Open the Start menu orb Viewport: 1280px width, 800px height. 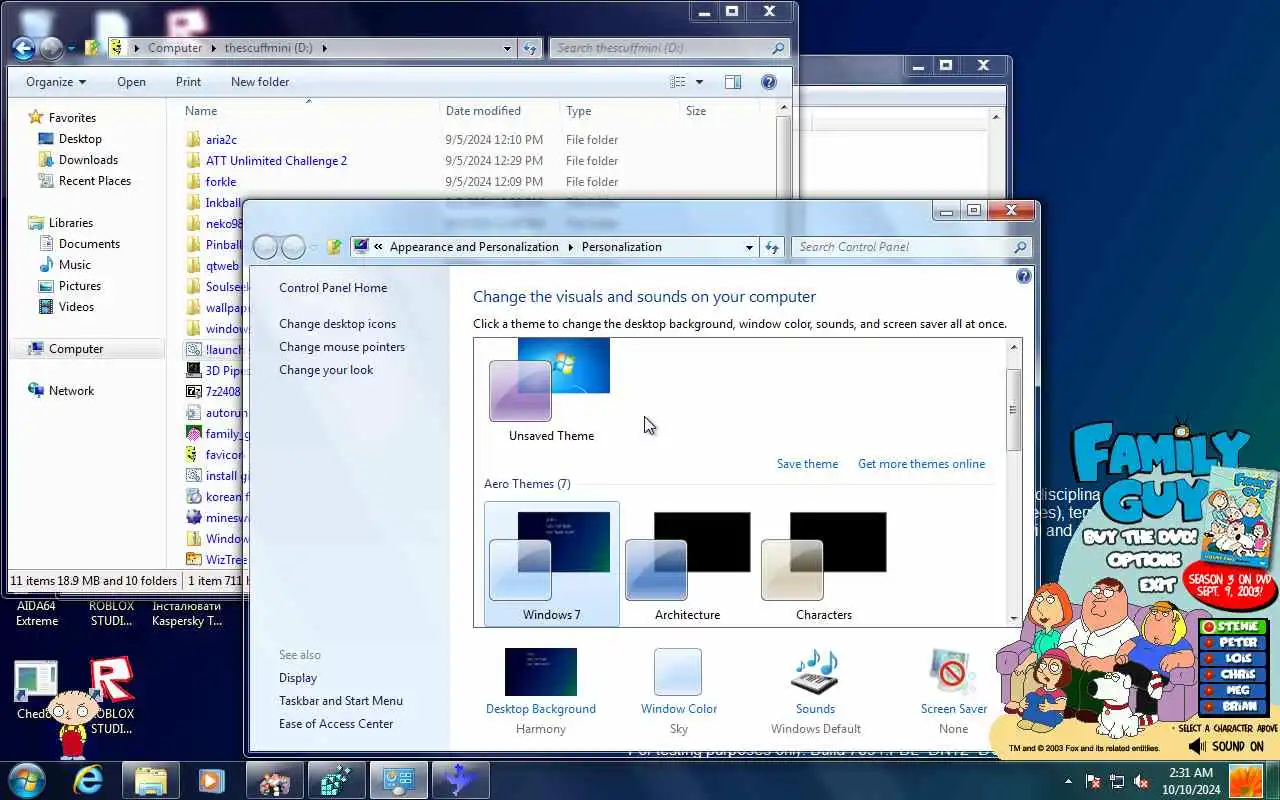tap(26, 780)
